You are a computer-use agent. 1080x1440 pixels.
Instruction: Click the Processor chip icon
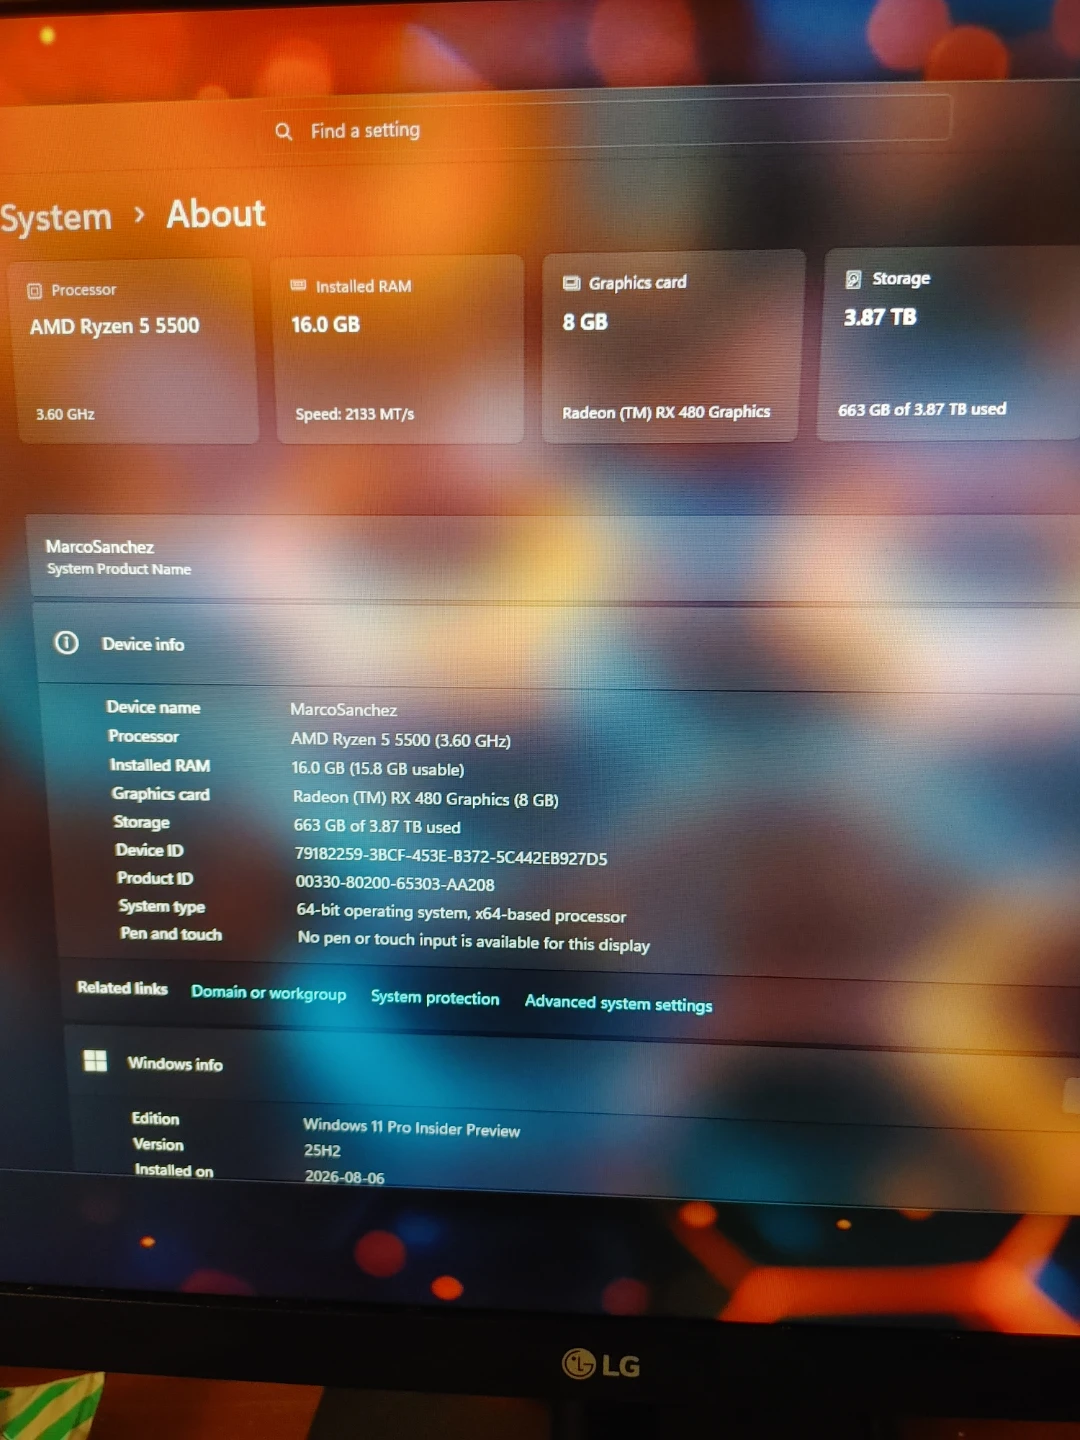point(35,291)
